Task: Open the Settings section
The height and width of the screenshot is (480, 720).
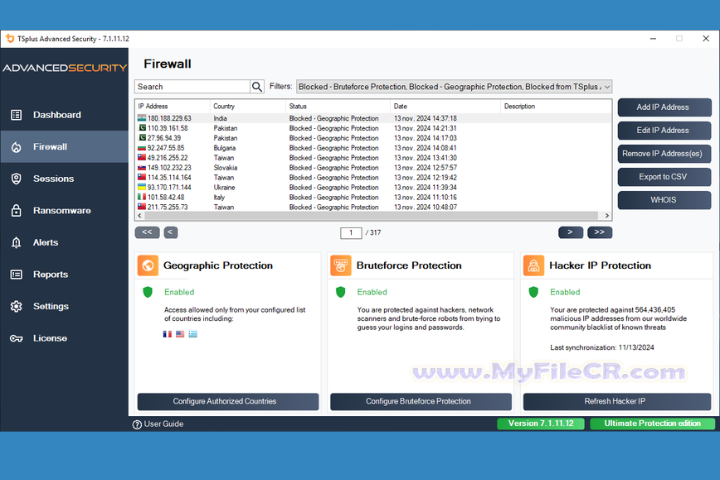Action: [64, 306]
